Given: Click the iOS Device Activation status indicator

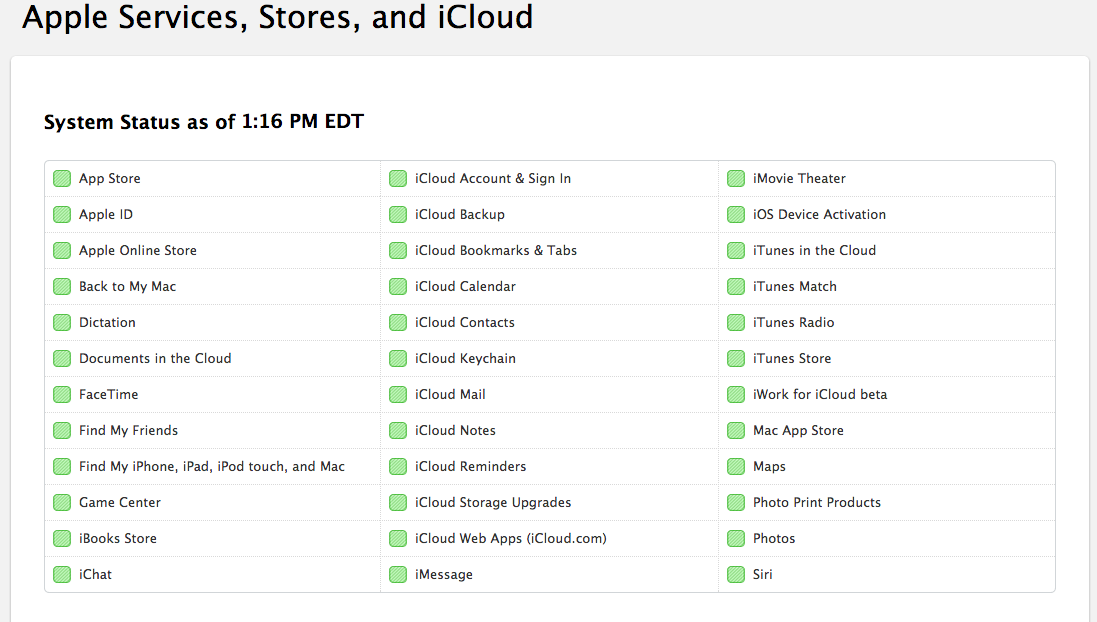Looking at the screenshot, I should [x=736, y=214].
